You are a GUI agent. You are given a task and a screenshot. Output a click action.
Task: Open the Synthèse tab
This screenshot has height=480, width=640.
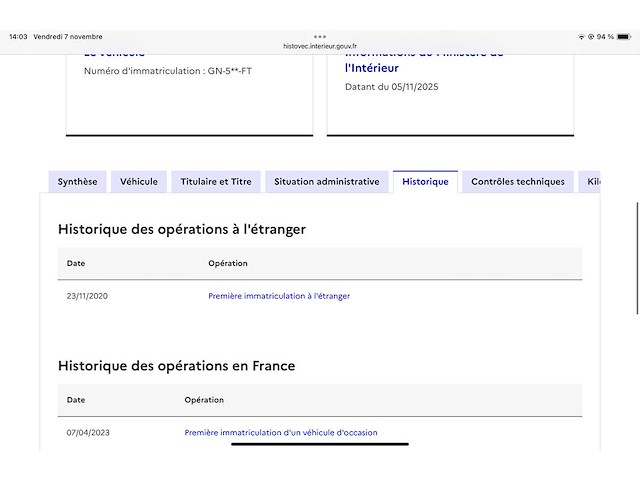click(77, 182)
